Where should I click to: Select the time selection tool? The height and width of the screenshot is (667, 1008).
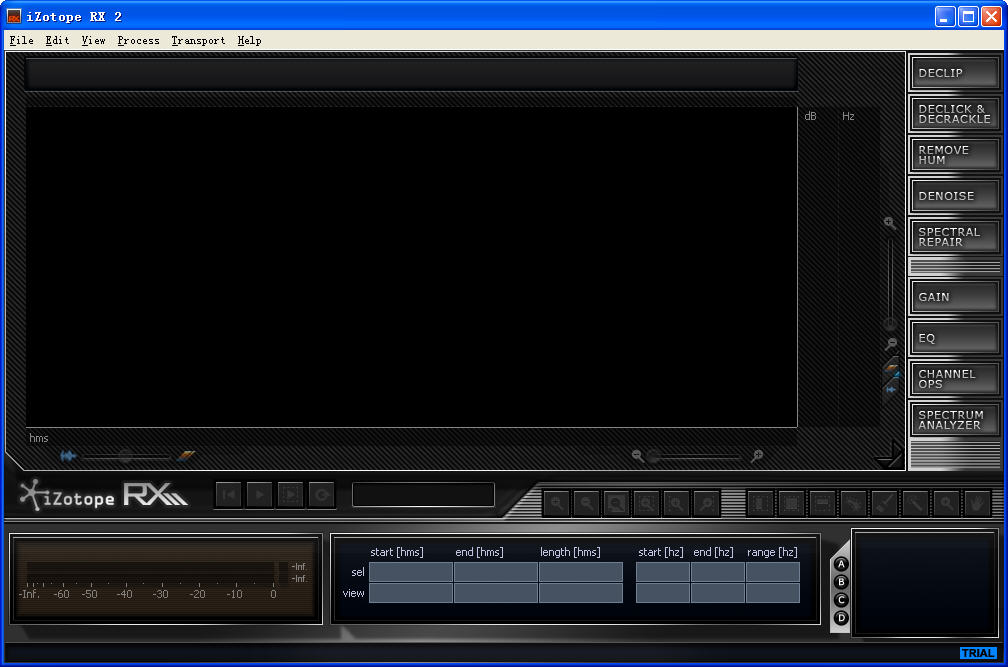tap(760, 503)
